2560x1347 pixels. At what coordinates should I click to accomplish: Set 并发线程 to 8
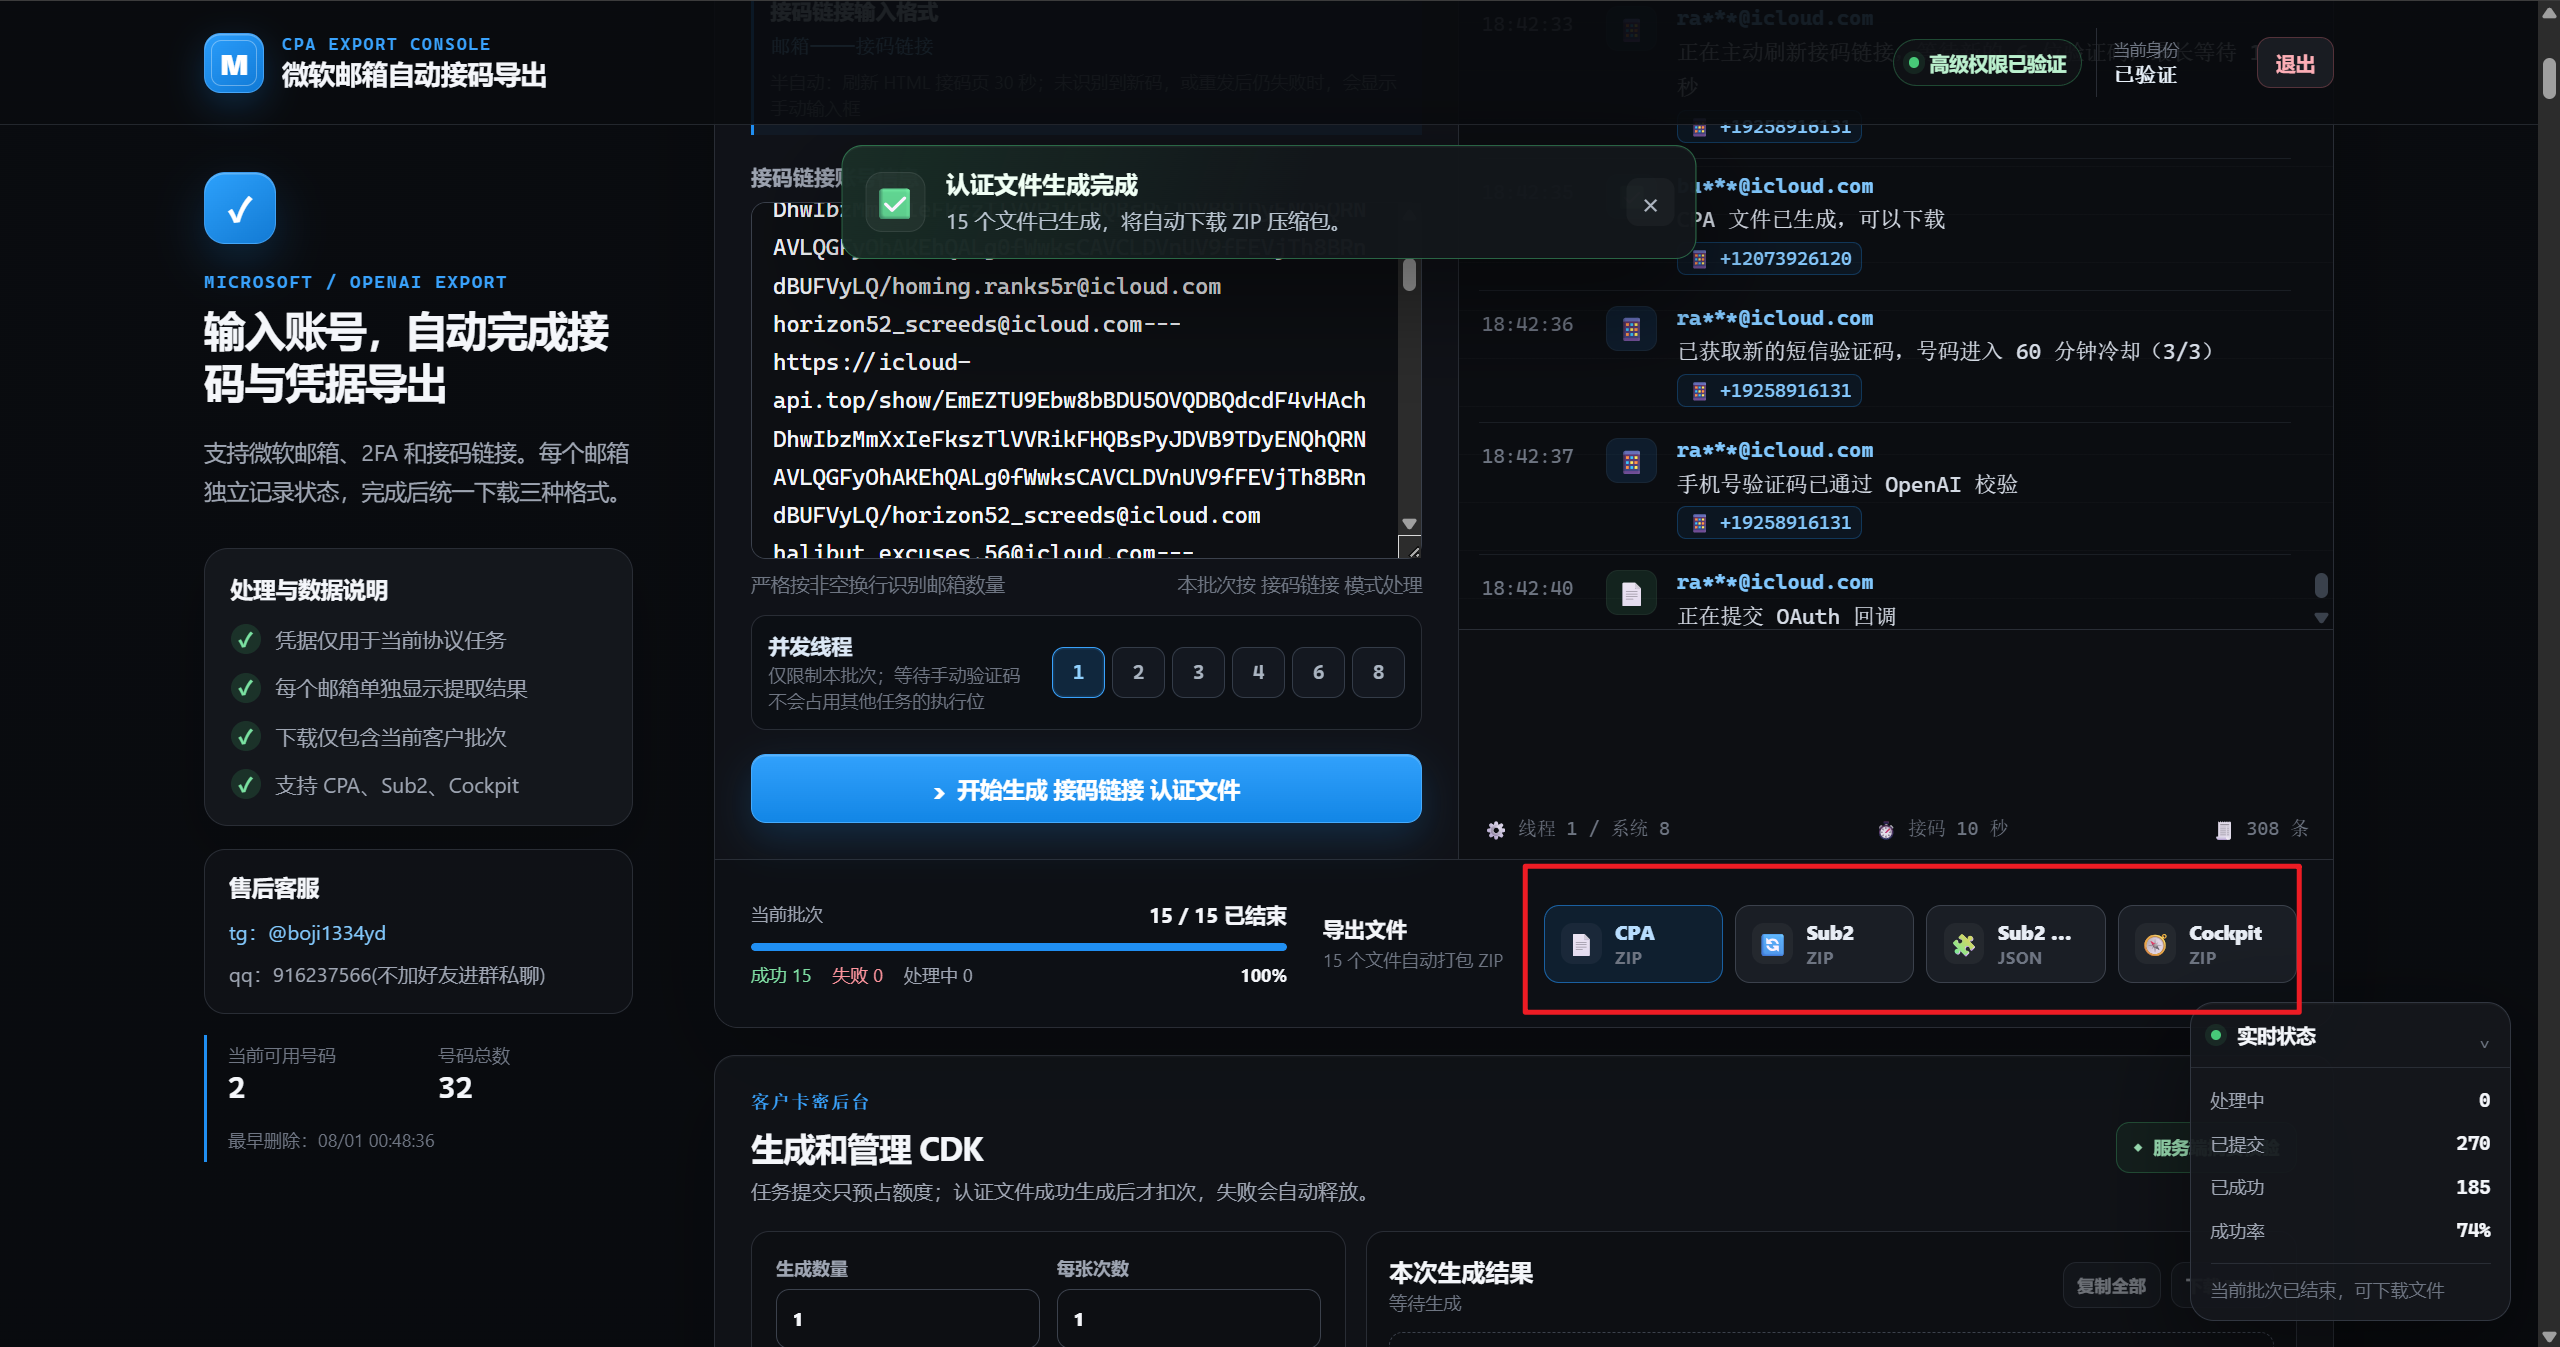click(x=1378, y=672)
